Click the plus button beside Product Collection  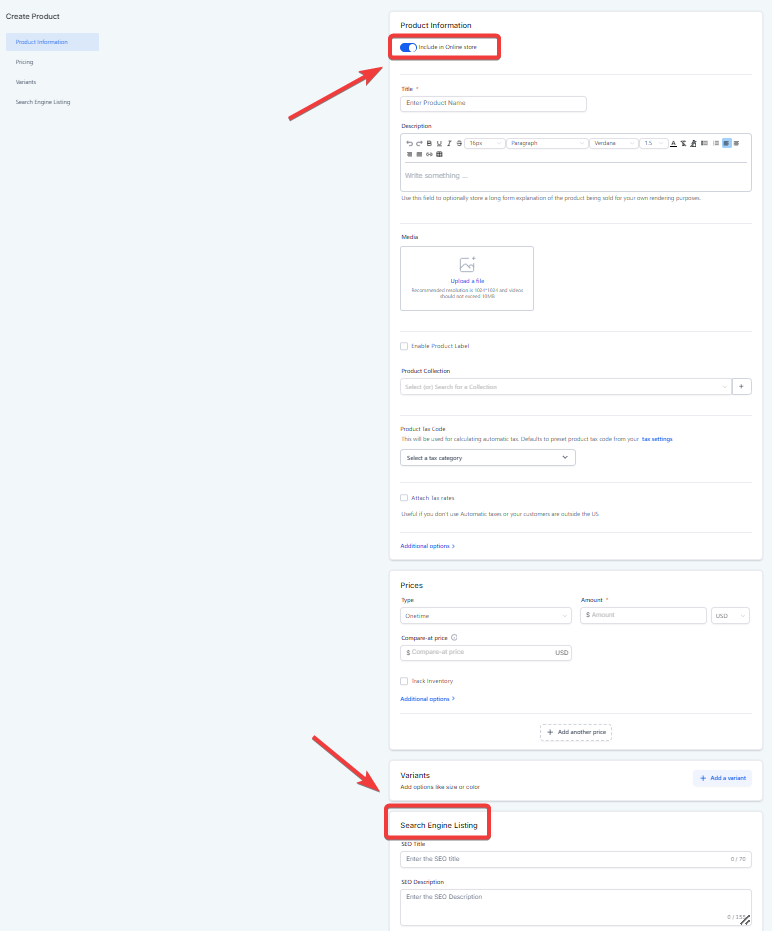coord(741,387)
